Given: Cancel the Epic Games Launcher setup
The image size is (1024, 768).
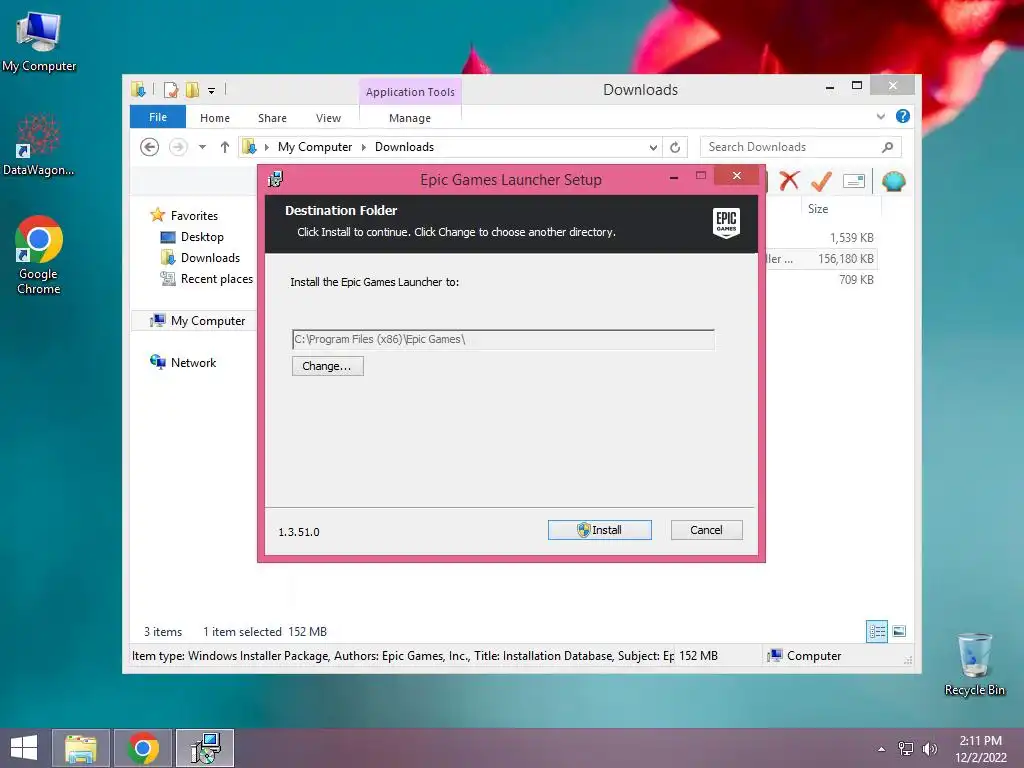Looking at the screenshot, I should 707,530.
